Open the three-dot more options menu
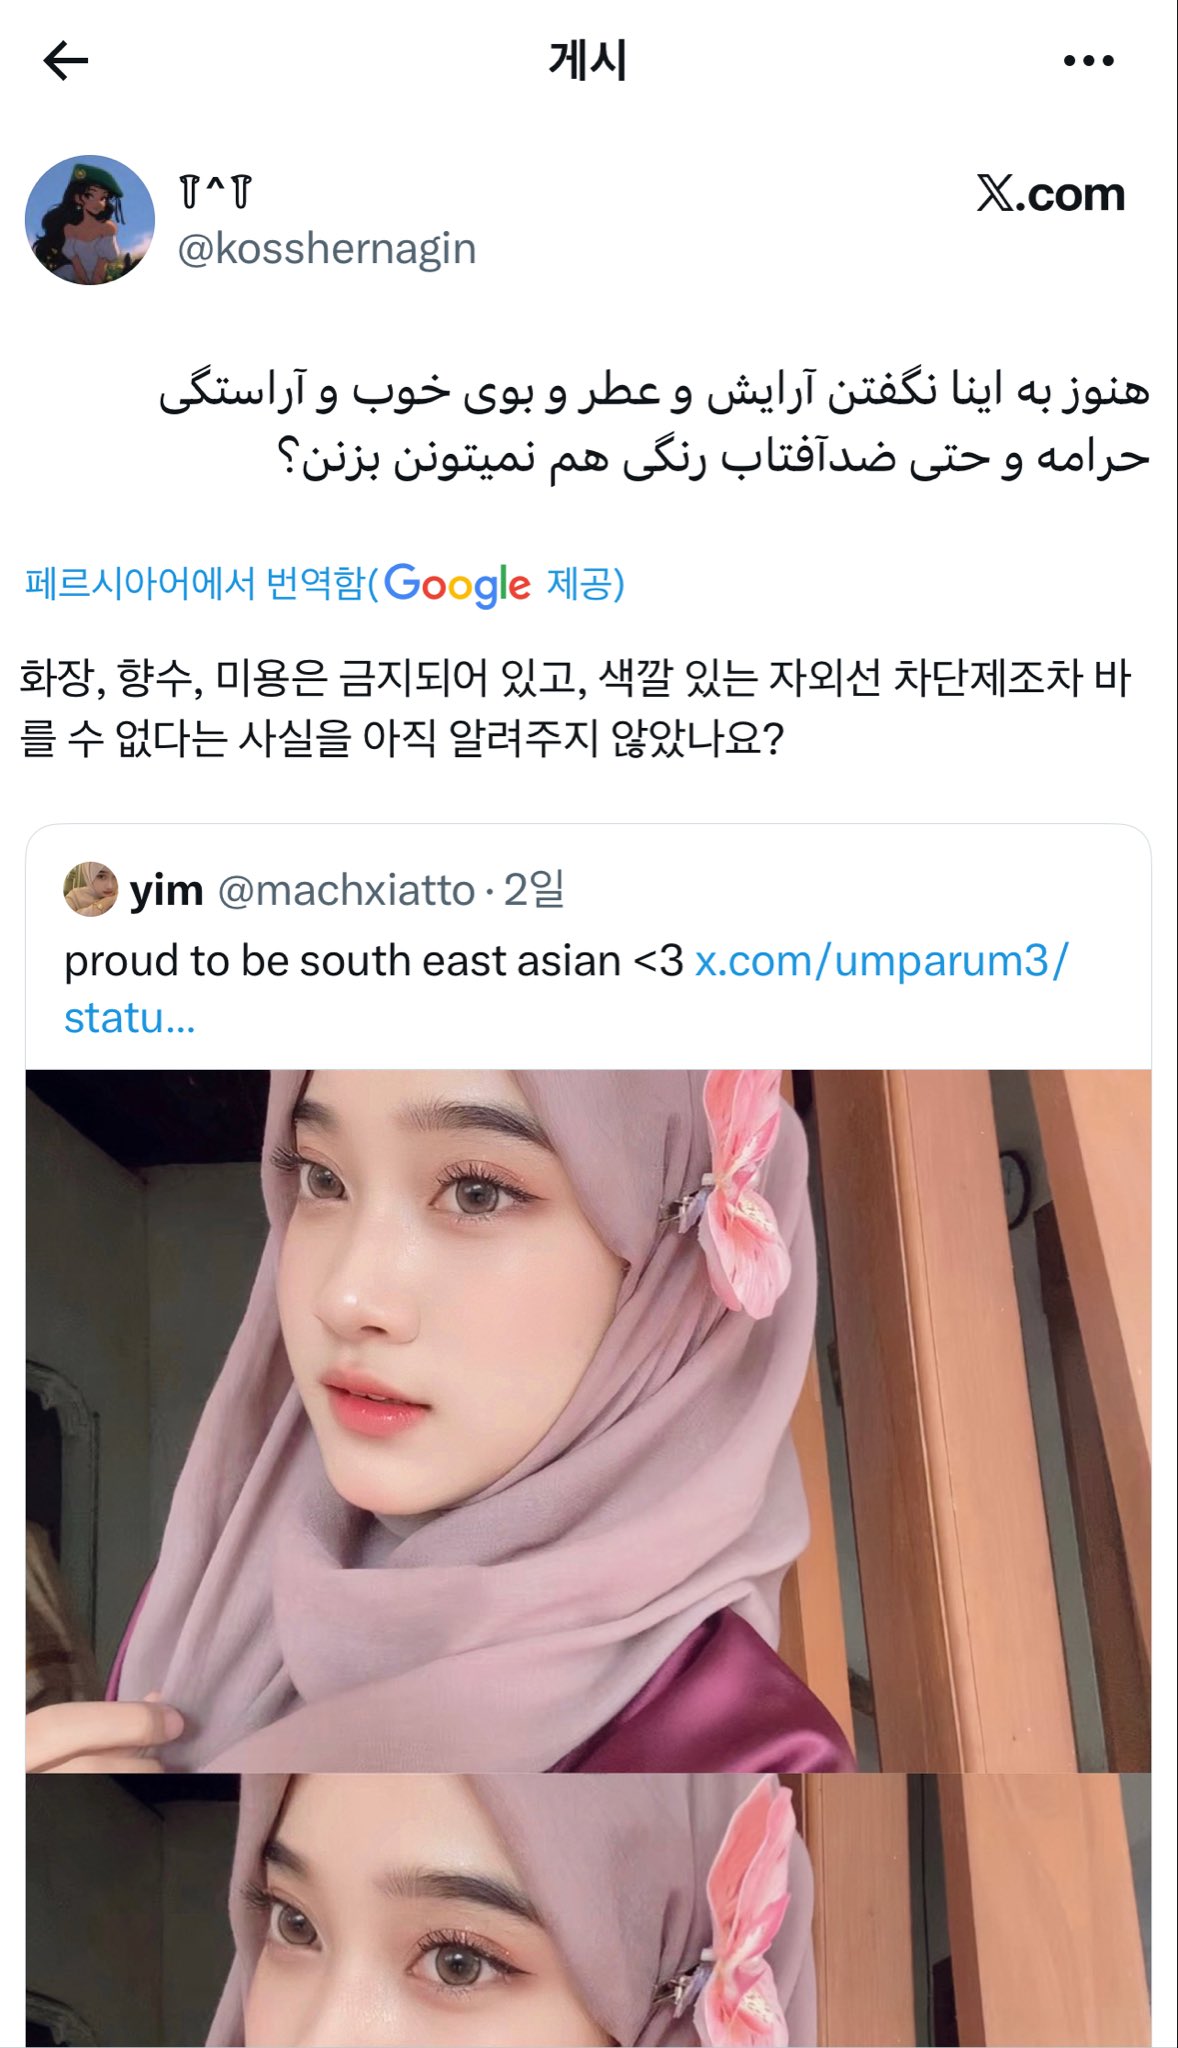The image size is (1178, 2048). point(1088,61)
